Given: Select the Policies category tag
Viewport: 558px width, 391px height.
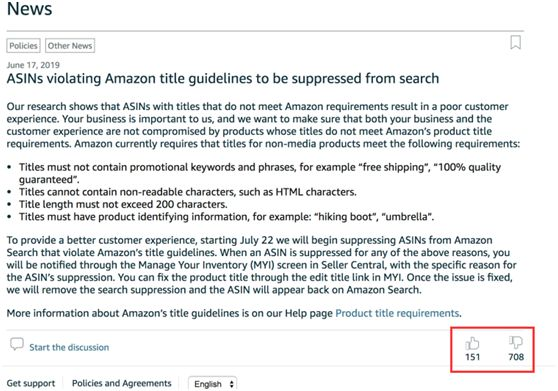Looking at the screenshot, I should click(23, 46).
